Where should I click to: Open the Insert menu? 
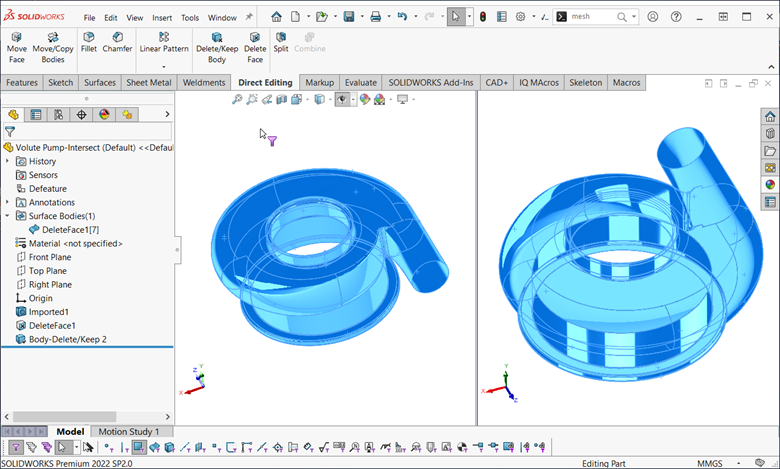[162, 18]
